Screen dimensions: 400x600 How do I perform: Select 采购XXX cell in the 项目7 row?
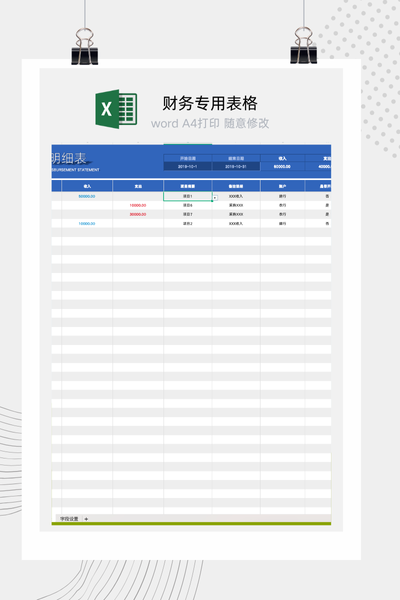[x=236, y=214]
